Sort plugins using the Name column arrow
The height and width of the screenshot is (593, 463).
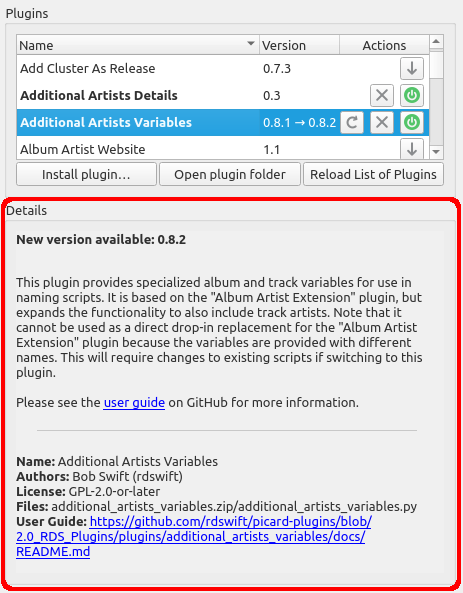pos(250,44)
